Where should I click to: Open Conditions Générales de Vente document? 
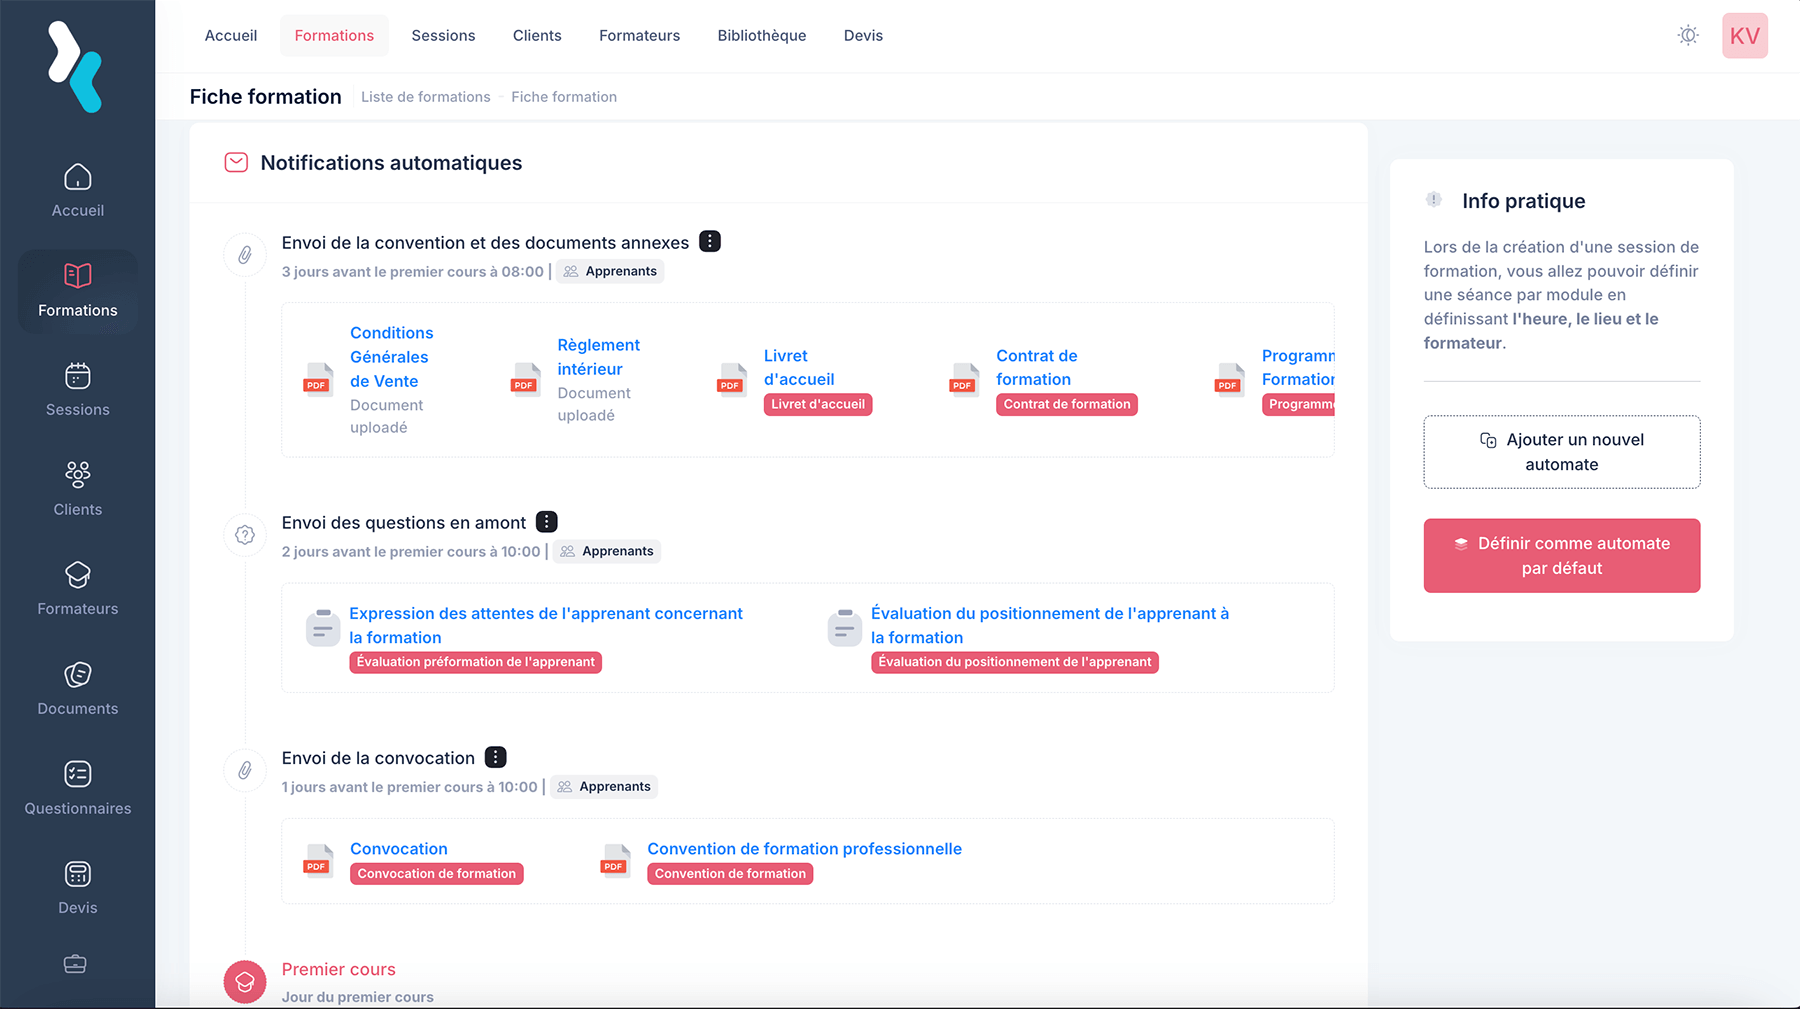pos(391,357)
